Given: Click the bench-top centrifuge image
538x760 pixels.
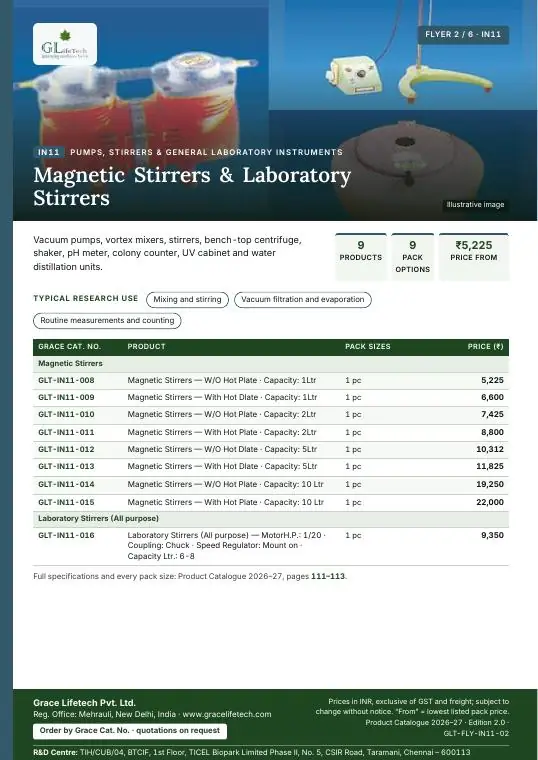Looking at the screenshot, I should click(407, 167).
